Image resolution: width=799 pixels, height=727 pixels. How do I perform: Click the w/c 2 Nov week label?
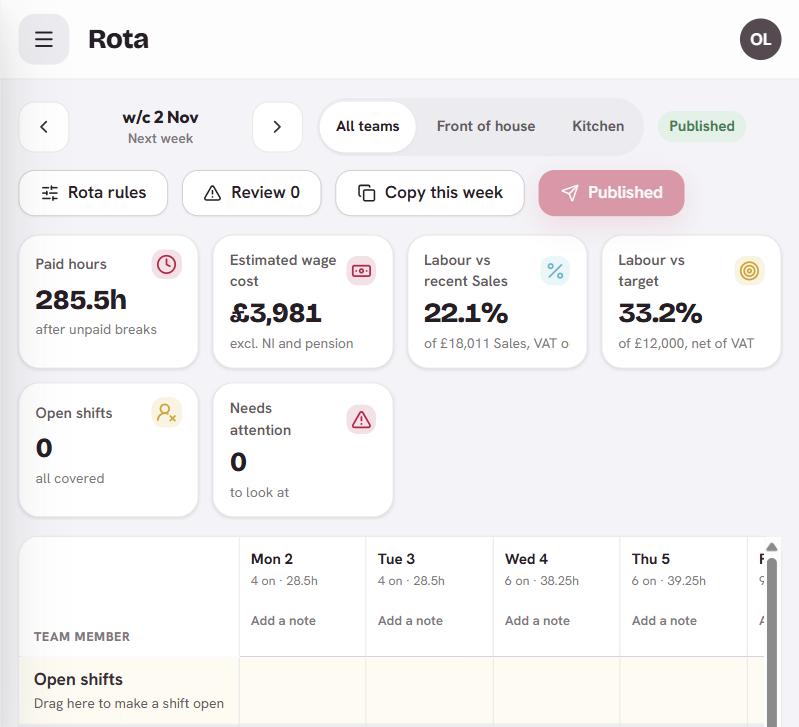[160, 117]
